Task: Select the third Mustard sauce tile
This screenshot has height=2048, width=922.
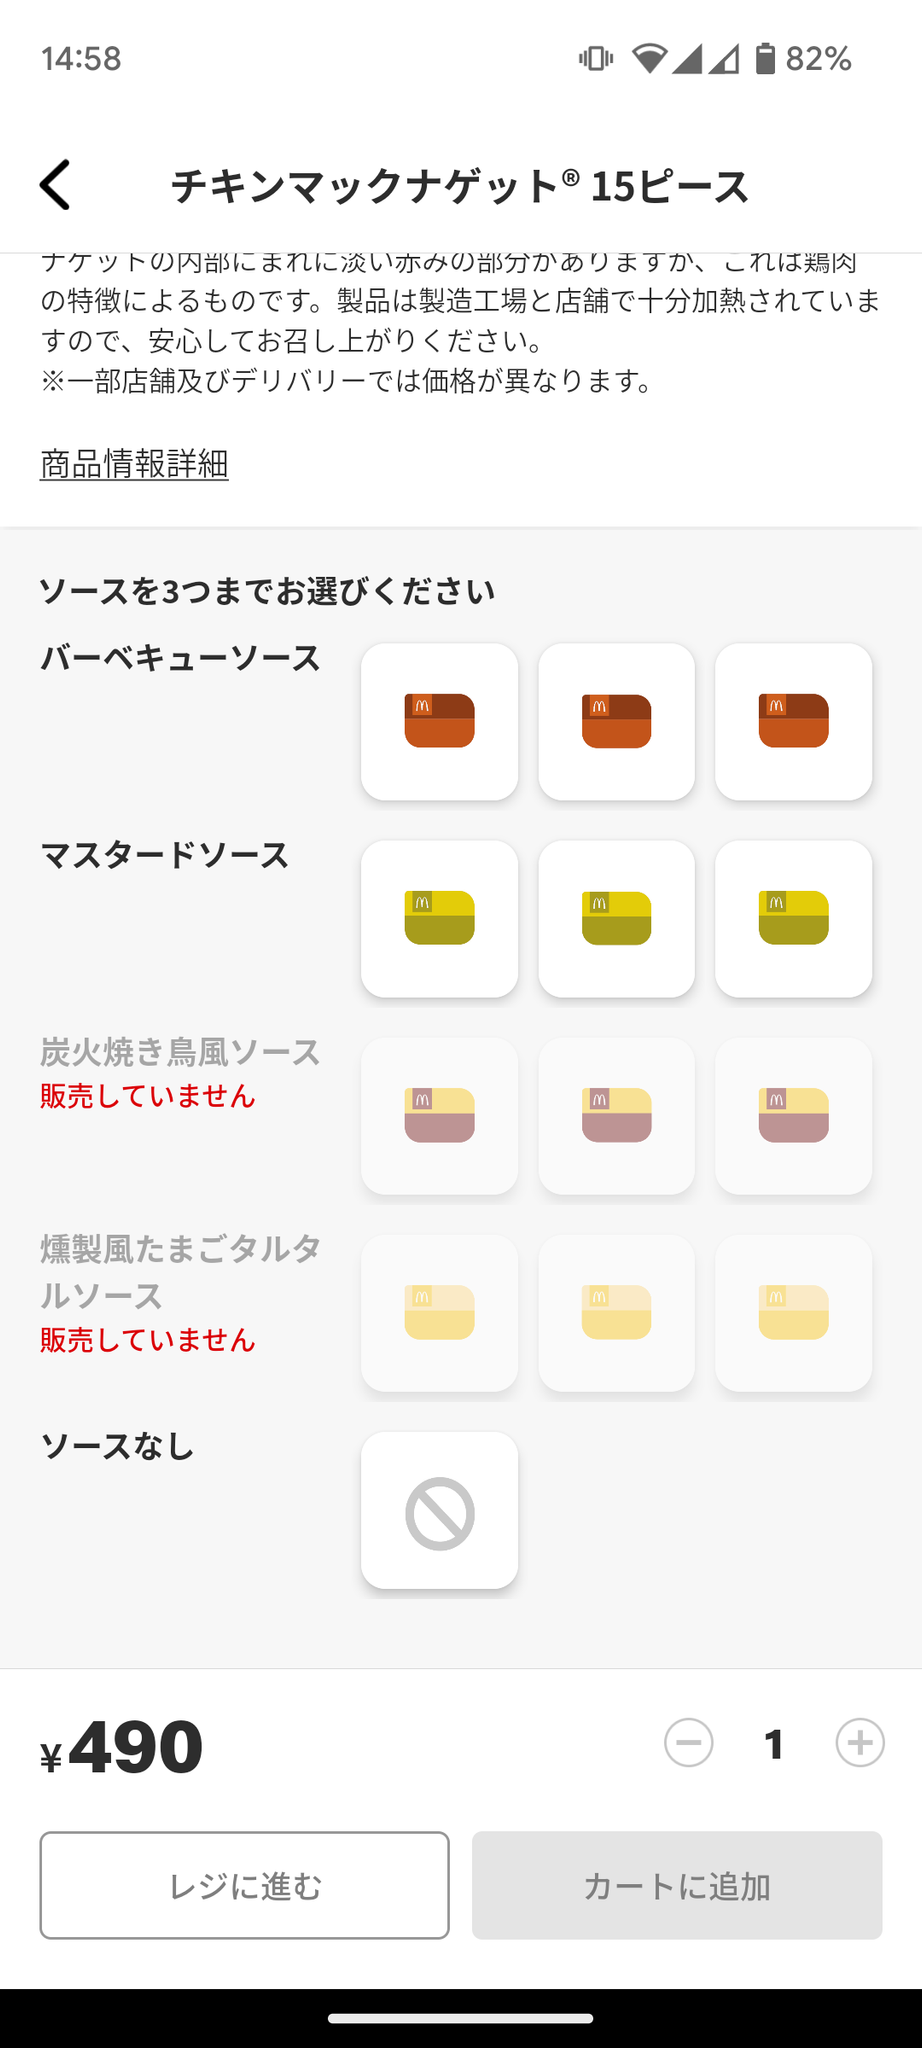Action: [793, 918]
